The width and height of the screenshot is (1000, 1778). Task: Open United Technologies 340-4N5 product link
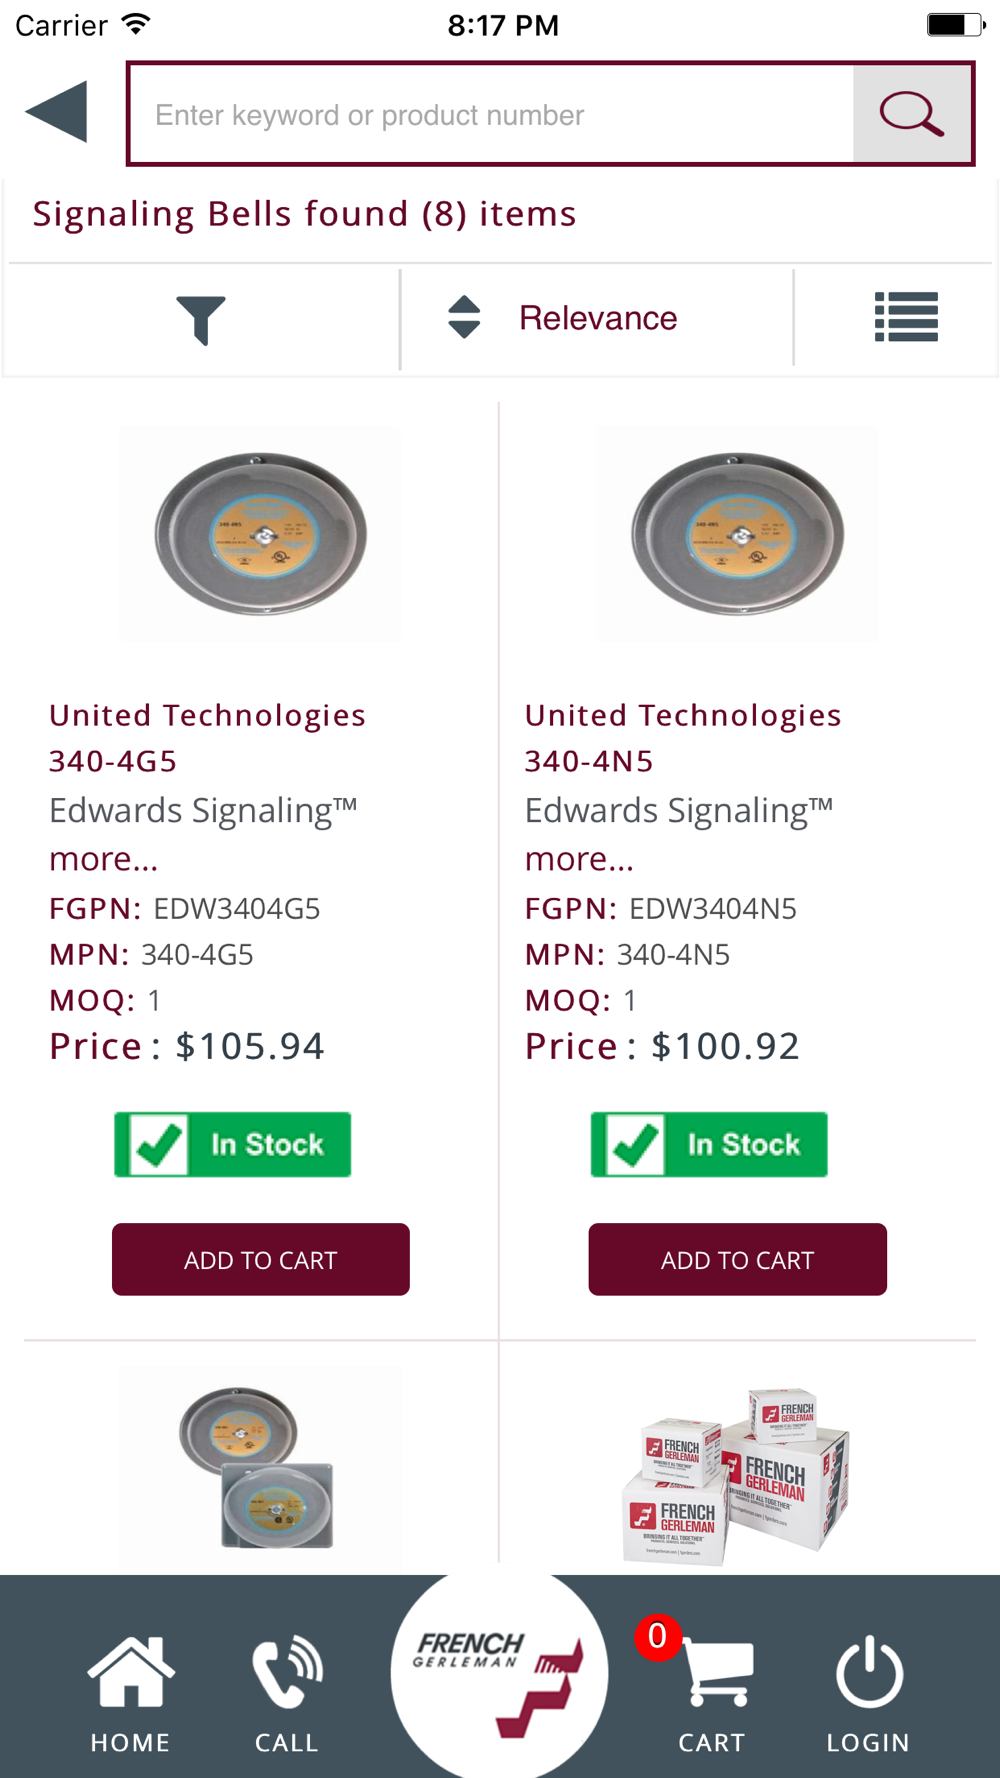coord(683,738)
